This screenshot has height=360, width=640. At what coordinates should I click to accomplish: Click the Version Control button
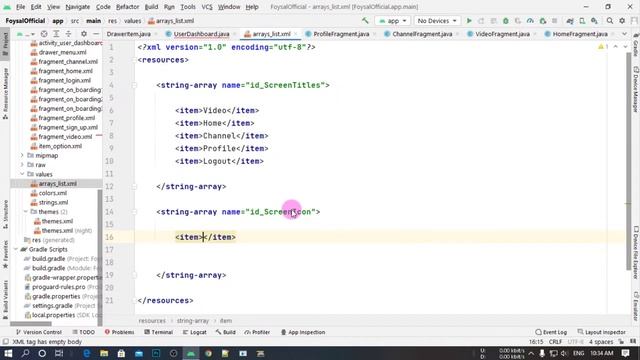click(39, 332)
